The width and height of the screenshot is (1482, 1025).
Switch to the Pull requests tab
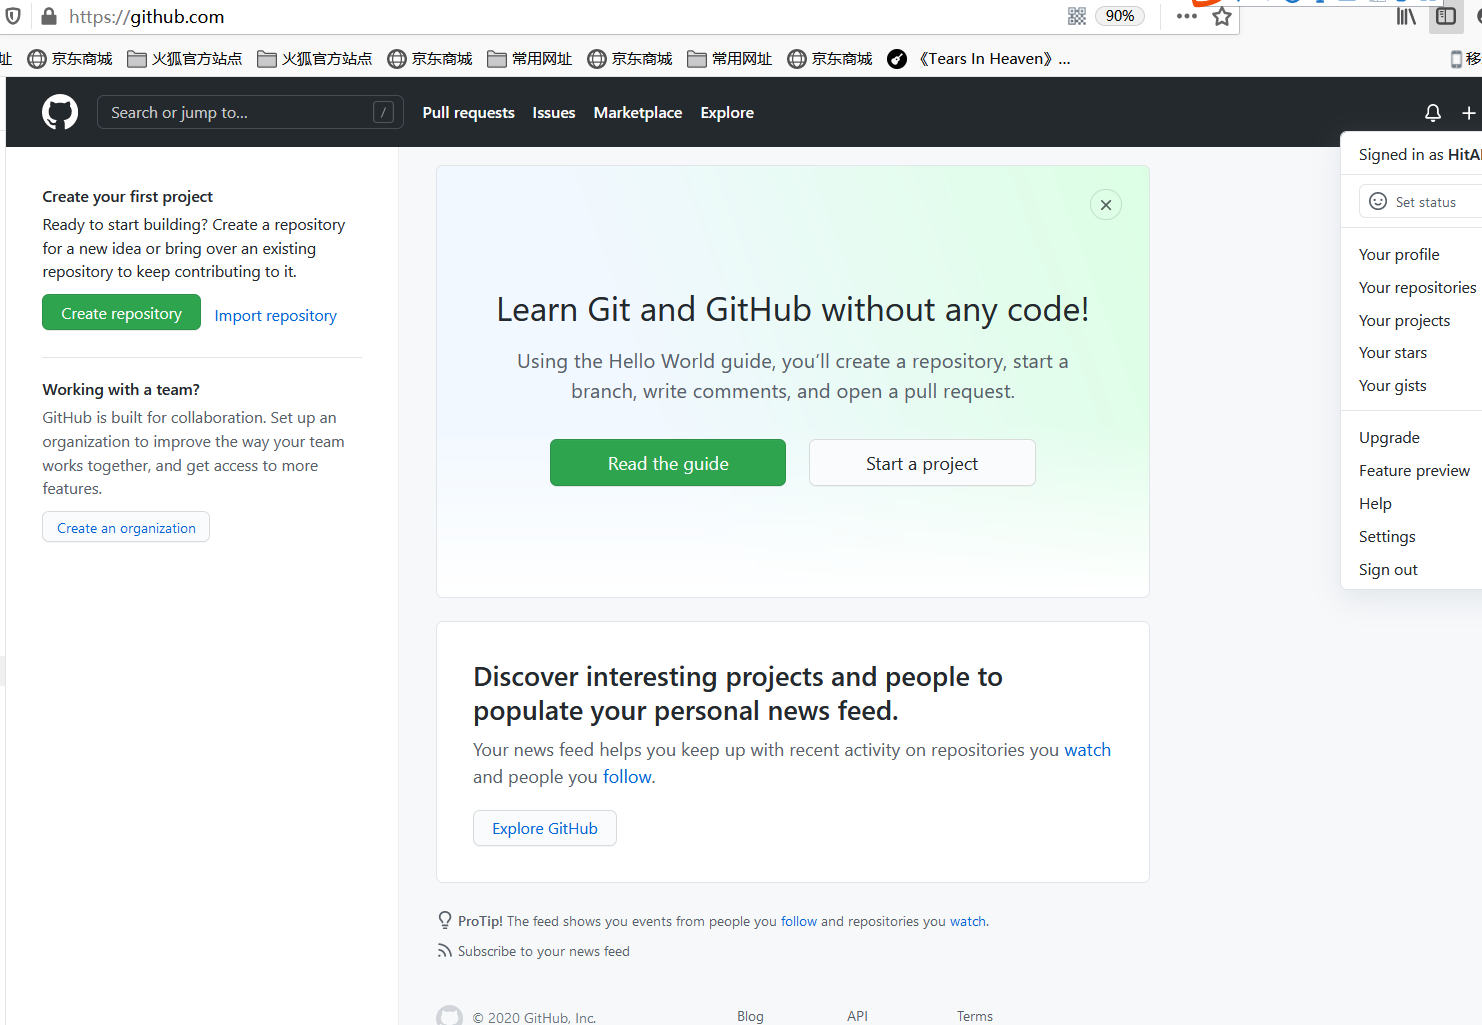pos(468,112)
